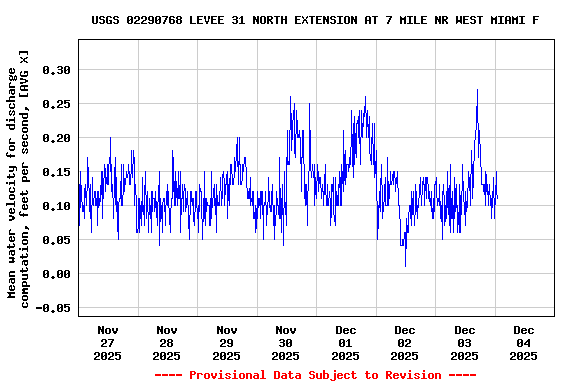
Task: Click the y-axis label 0.00
Action: [56, 274]
